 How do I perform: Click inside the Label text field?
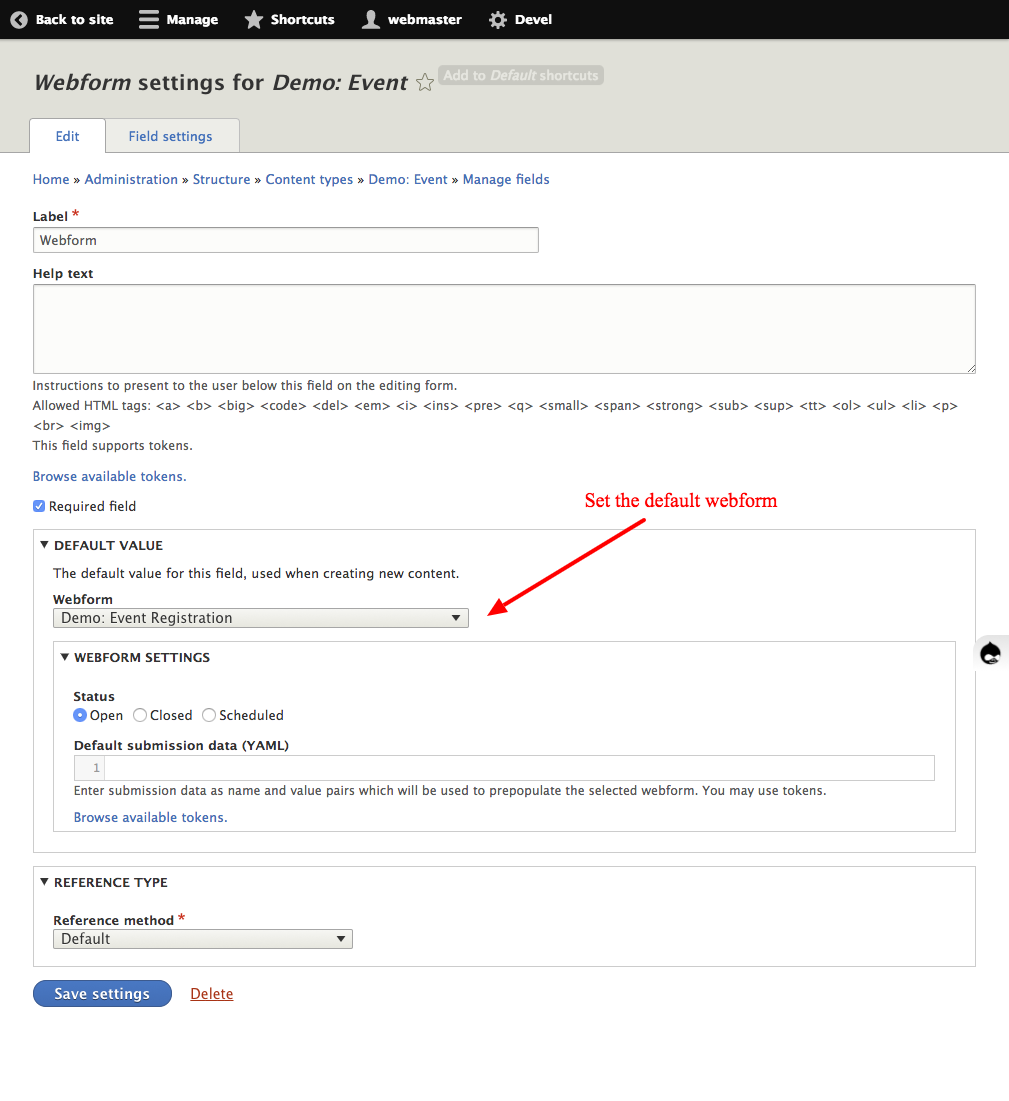pos(285,240)
